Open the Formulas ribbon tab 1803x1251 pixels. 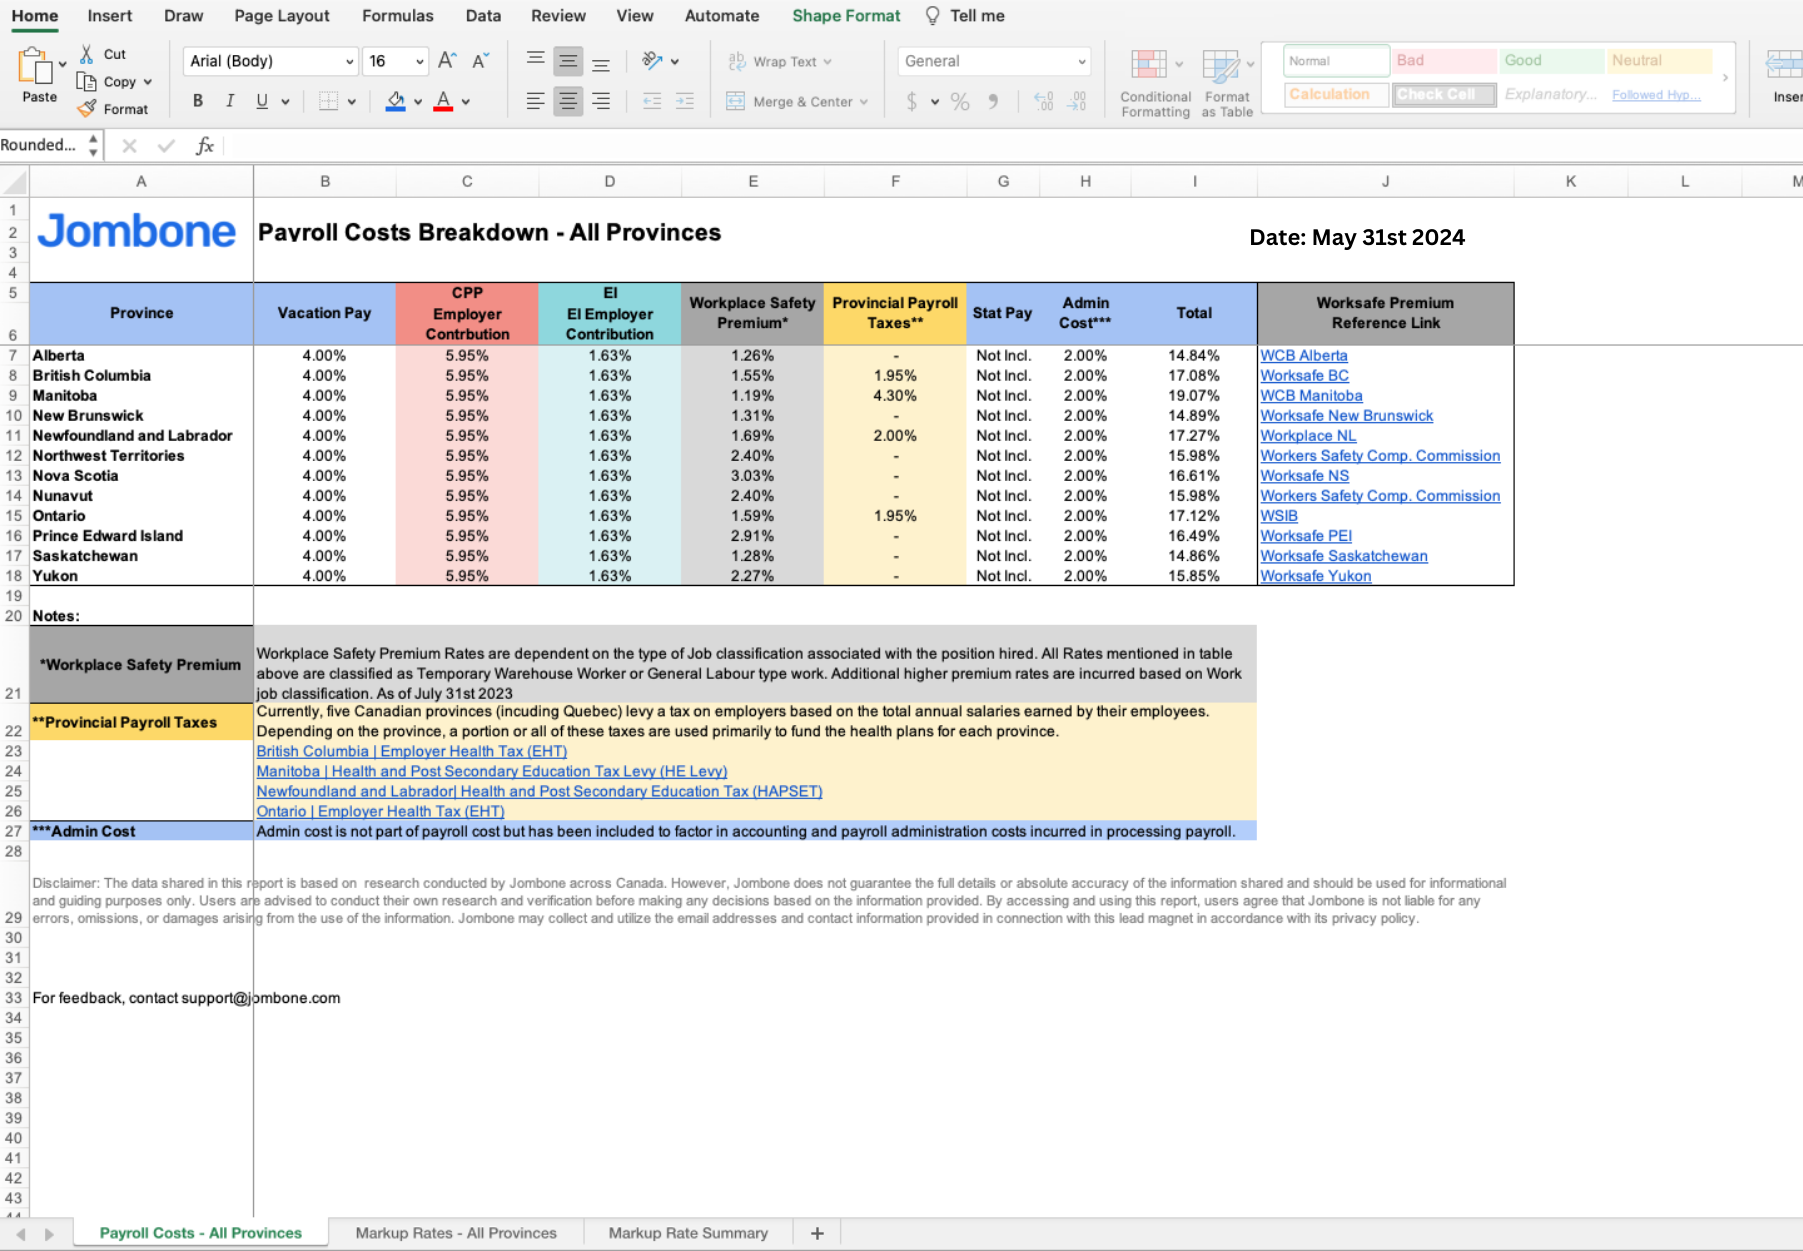tap(398, 16)
